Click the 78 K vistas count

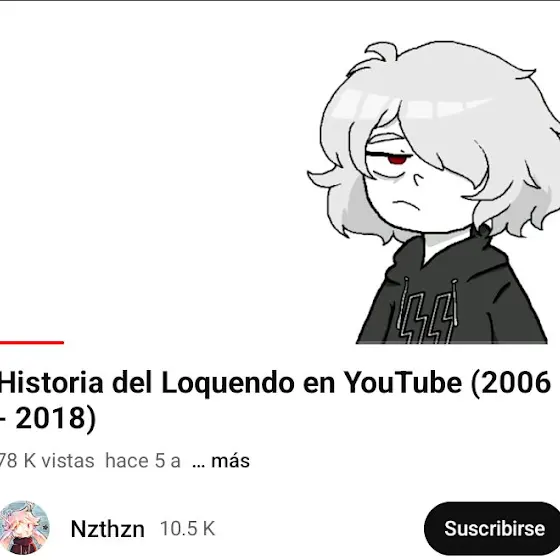pyautogui.click(x=47, y=460)
